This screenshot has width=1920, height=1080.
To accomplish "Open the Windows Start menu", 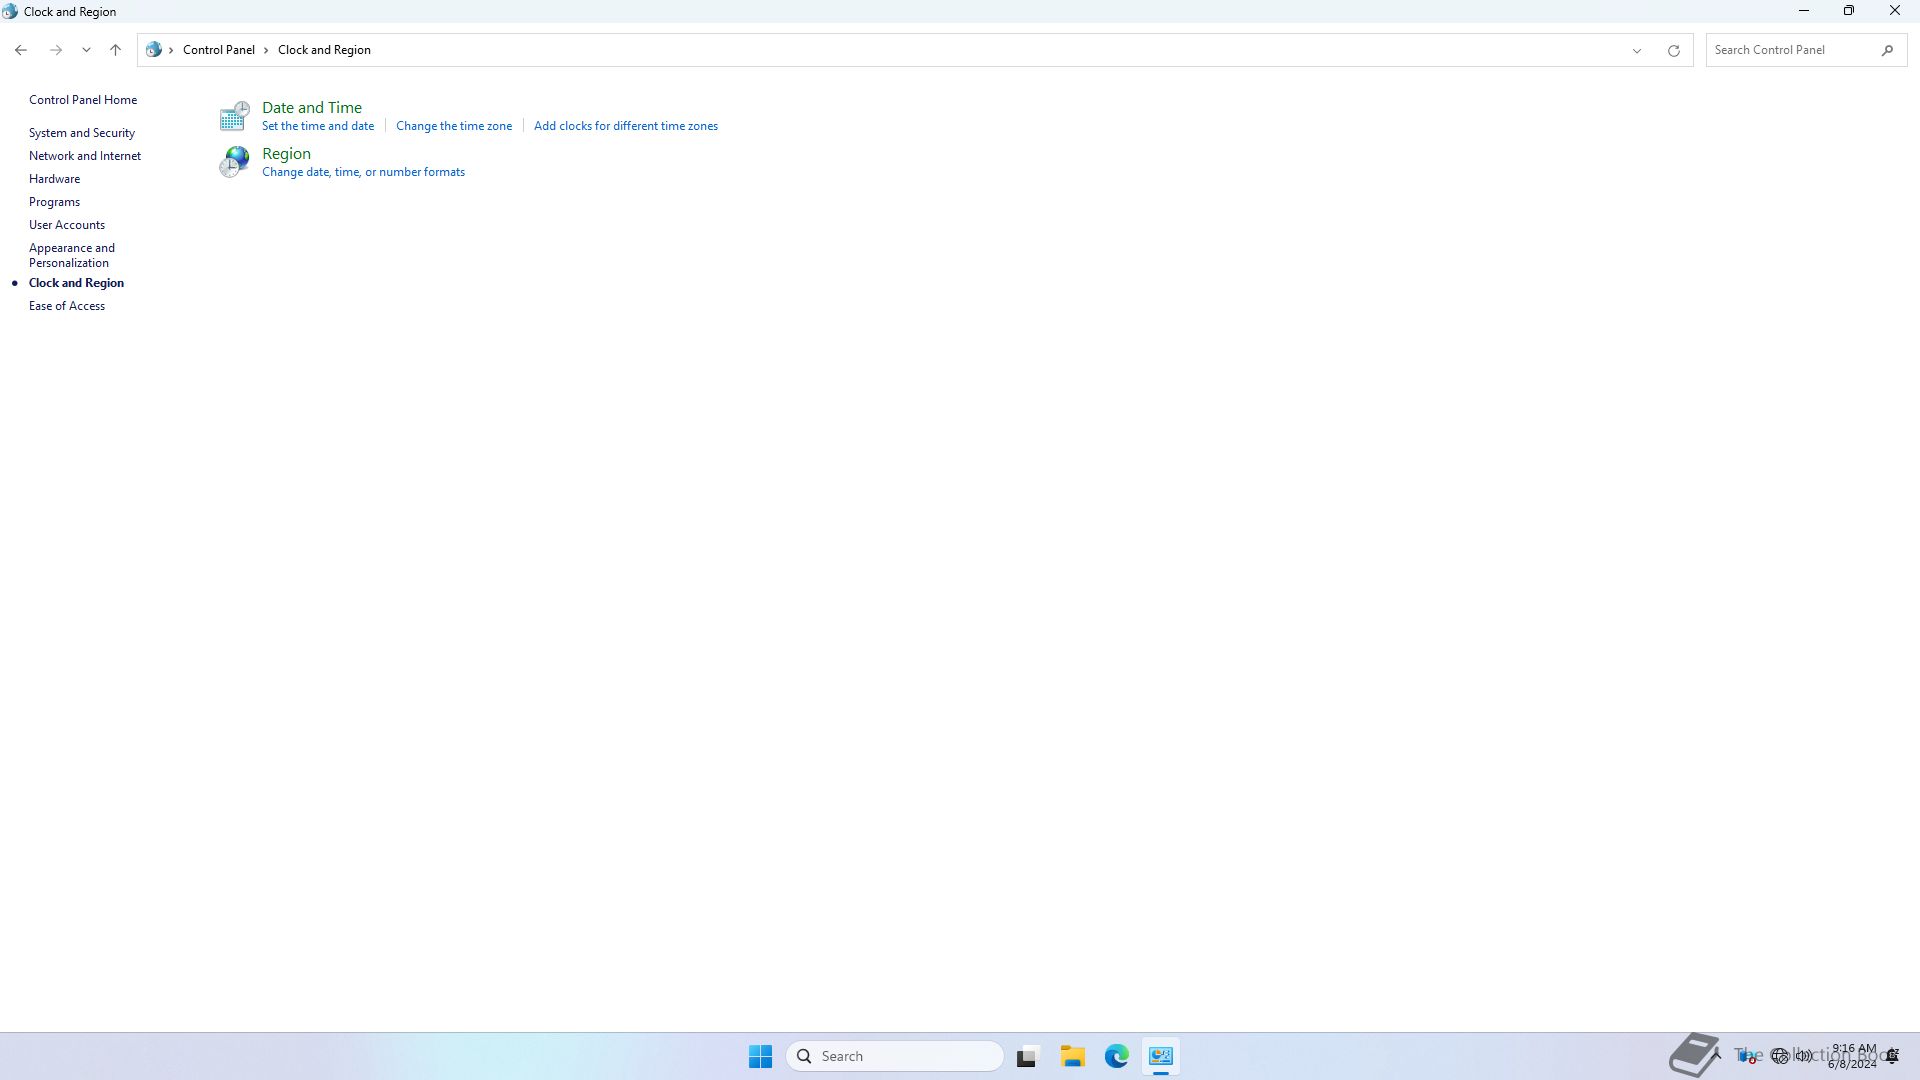I will 760,1056.
